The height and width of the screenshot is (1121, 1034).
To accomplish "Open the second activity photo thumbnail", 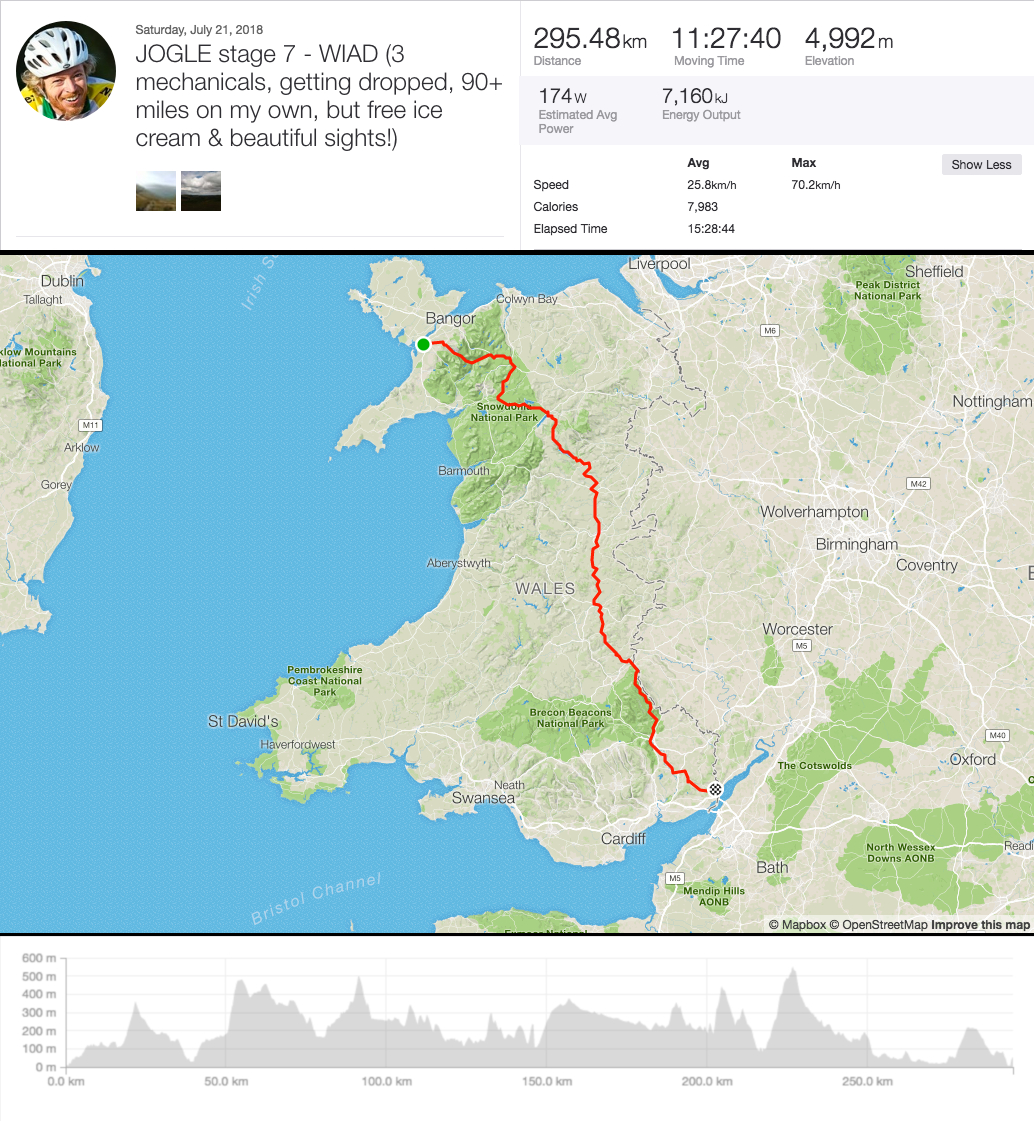I will pos(201,191).
